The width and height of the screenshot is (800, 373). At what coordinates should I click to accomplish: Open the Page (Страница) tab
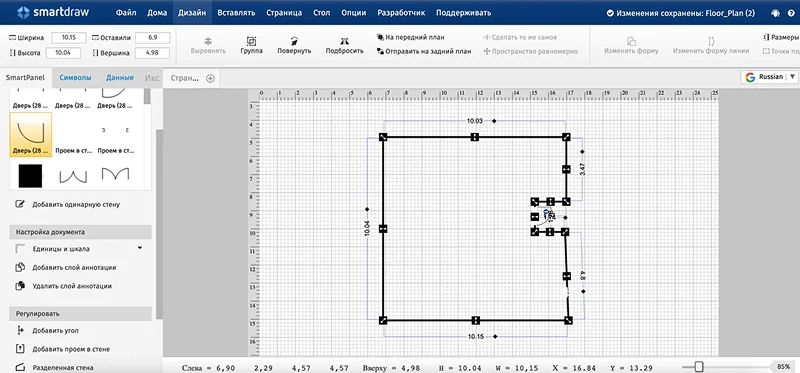click(284, 13)
